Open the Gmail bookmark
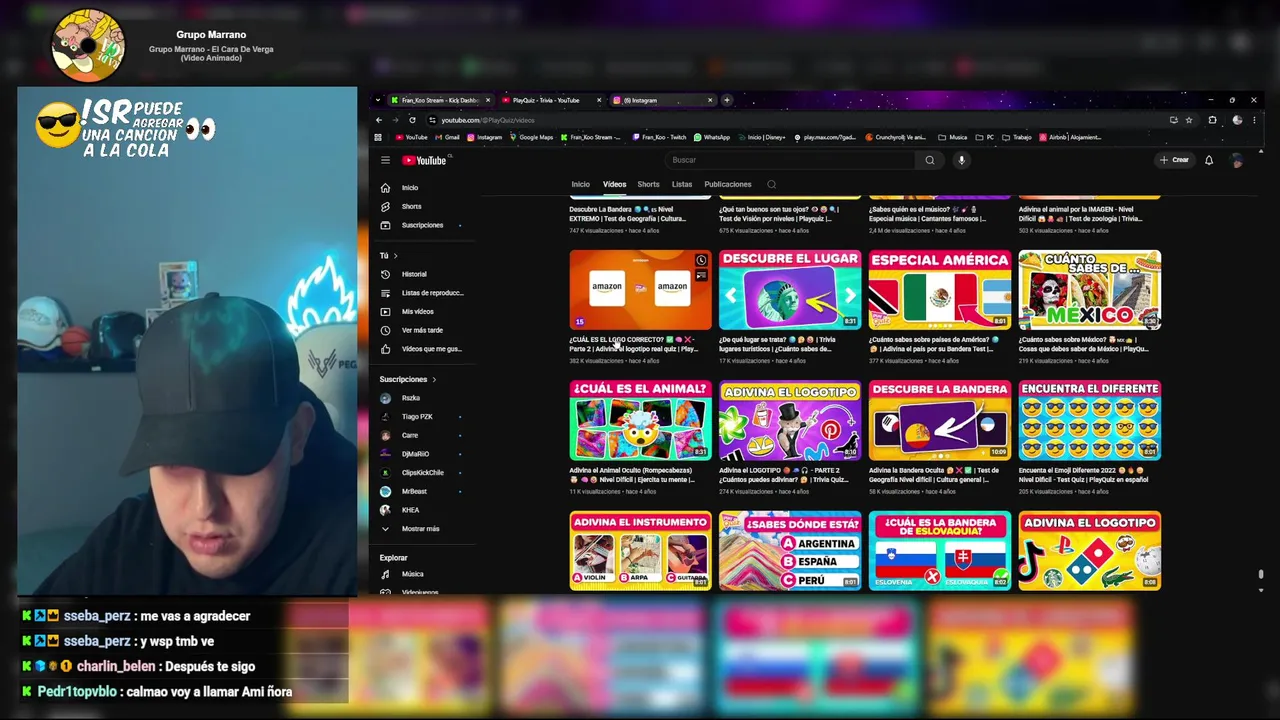The width and height of the screenshot is (1280, 720). coord(447,137)
